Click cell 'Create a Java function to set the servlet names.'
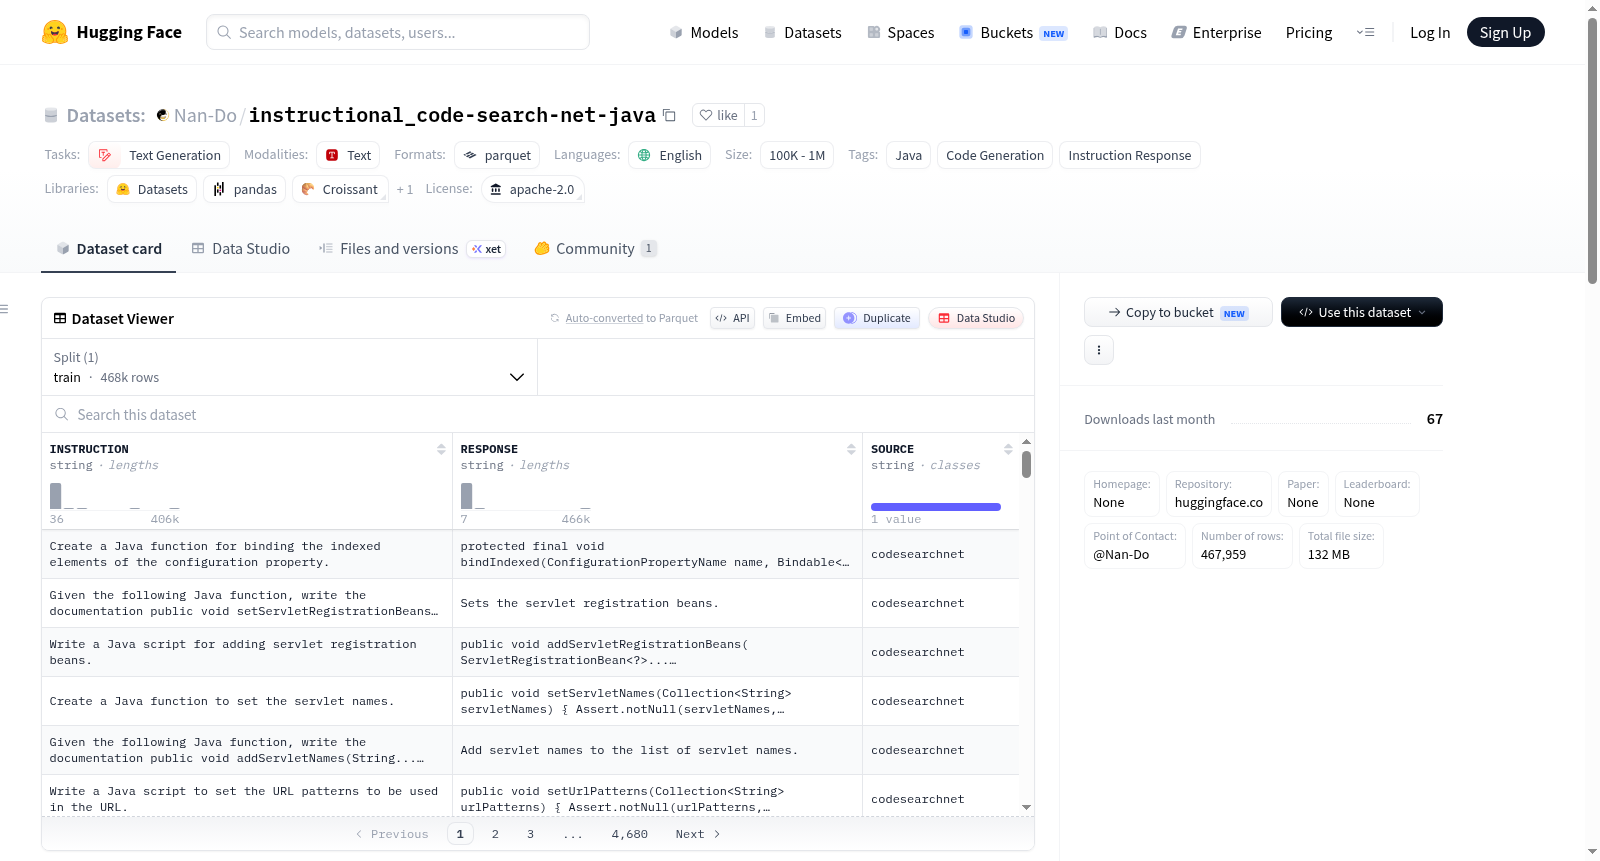1600x861 pixels. pyautogui.click(x=247, y=701)
